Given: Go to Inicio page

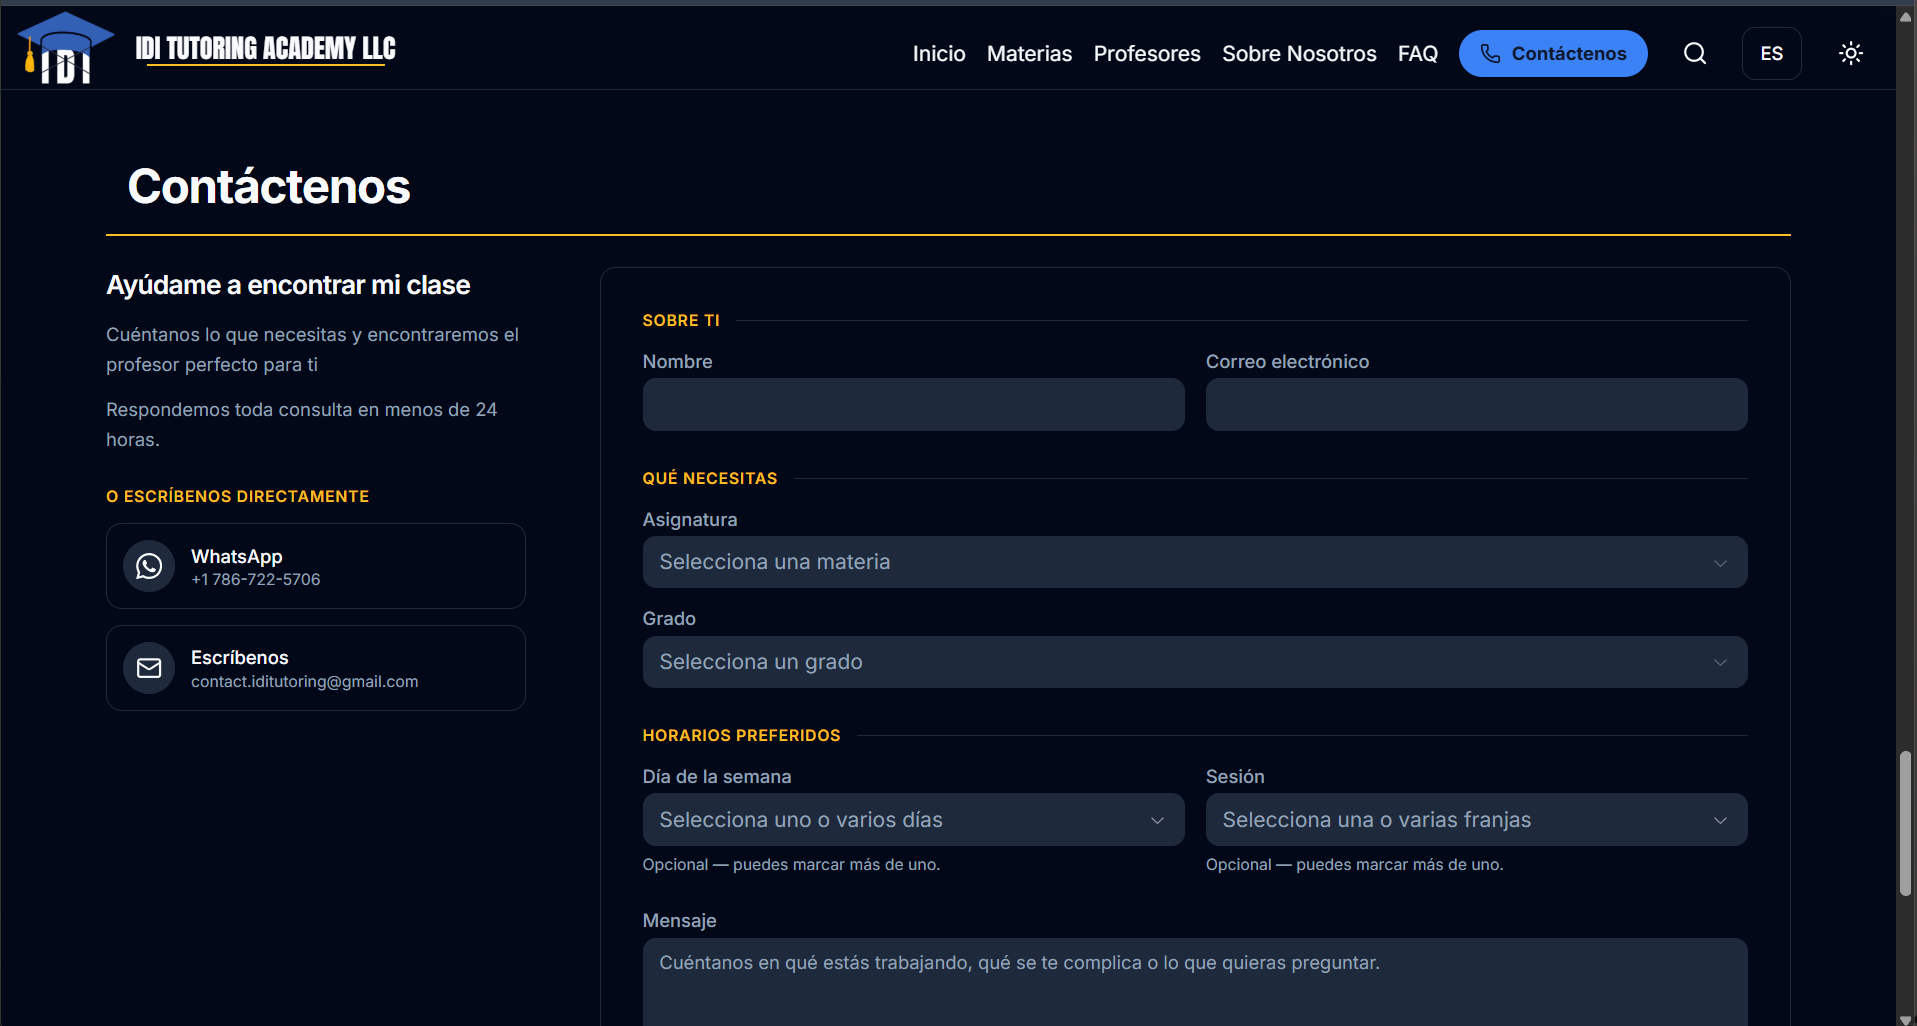Looking at the screenshot, I should (939, 53).
